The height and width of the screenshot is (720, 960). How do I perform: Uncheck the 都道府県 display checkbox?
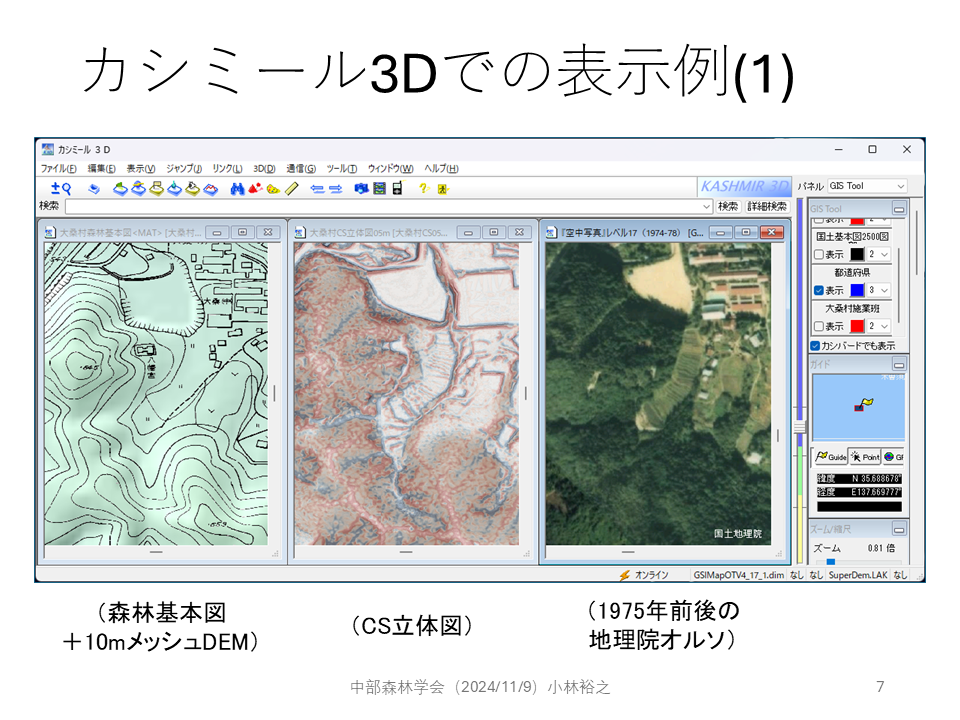click(819, 290)
